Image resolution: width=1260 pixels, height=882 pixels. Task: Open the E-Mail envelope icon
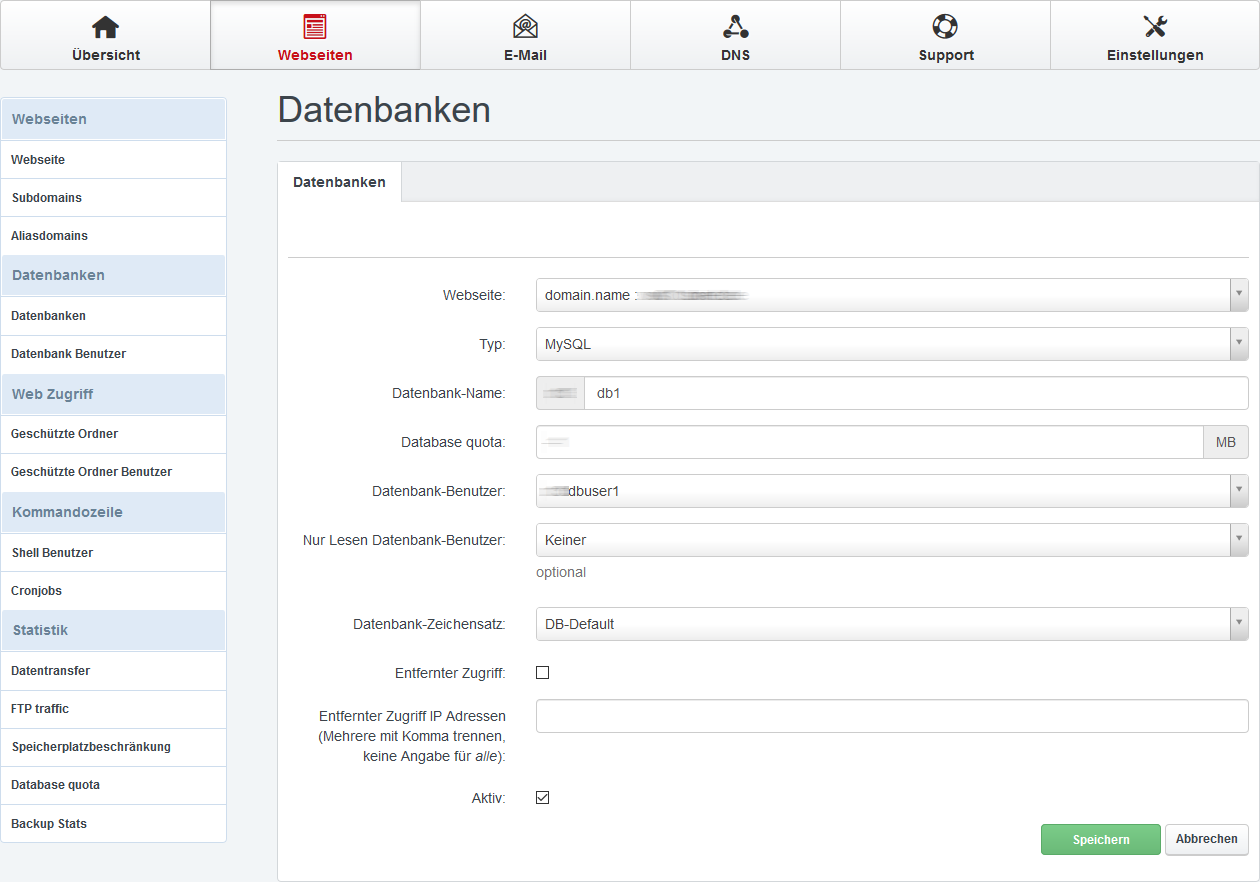point(525,27)
